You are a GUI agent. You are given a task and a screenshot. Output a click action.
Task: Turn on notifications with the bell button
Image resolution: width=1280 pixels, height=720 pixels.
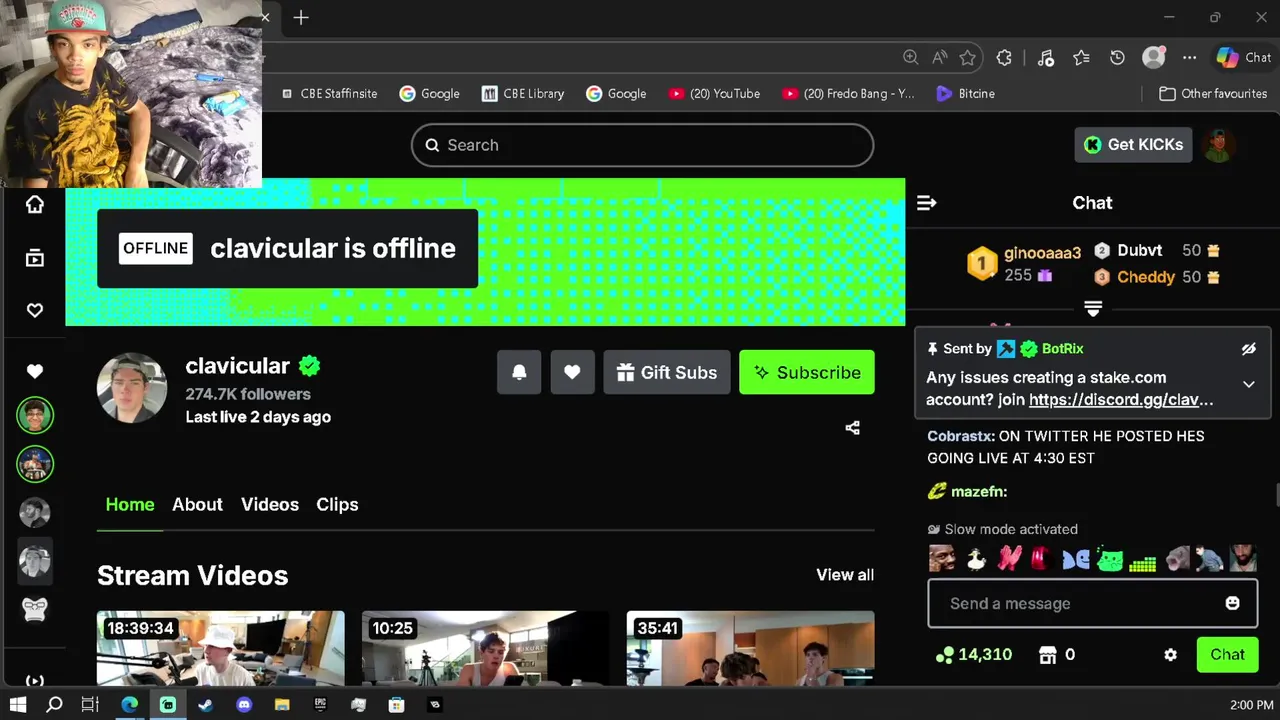(519, 372)
